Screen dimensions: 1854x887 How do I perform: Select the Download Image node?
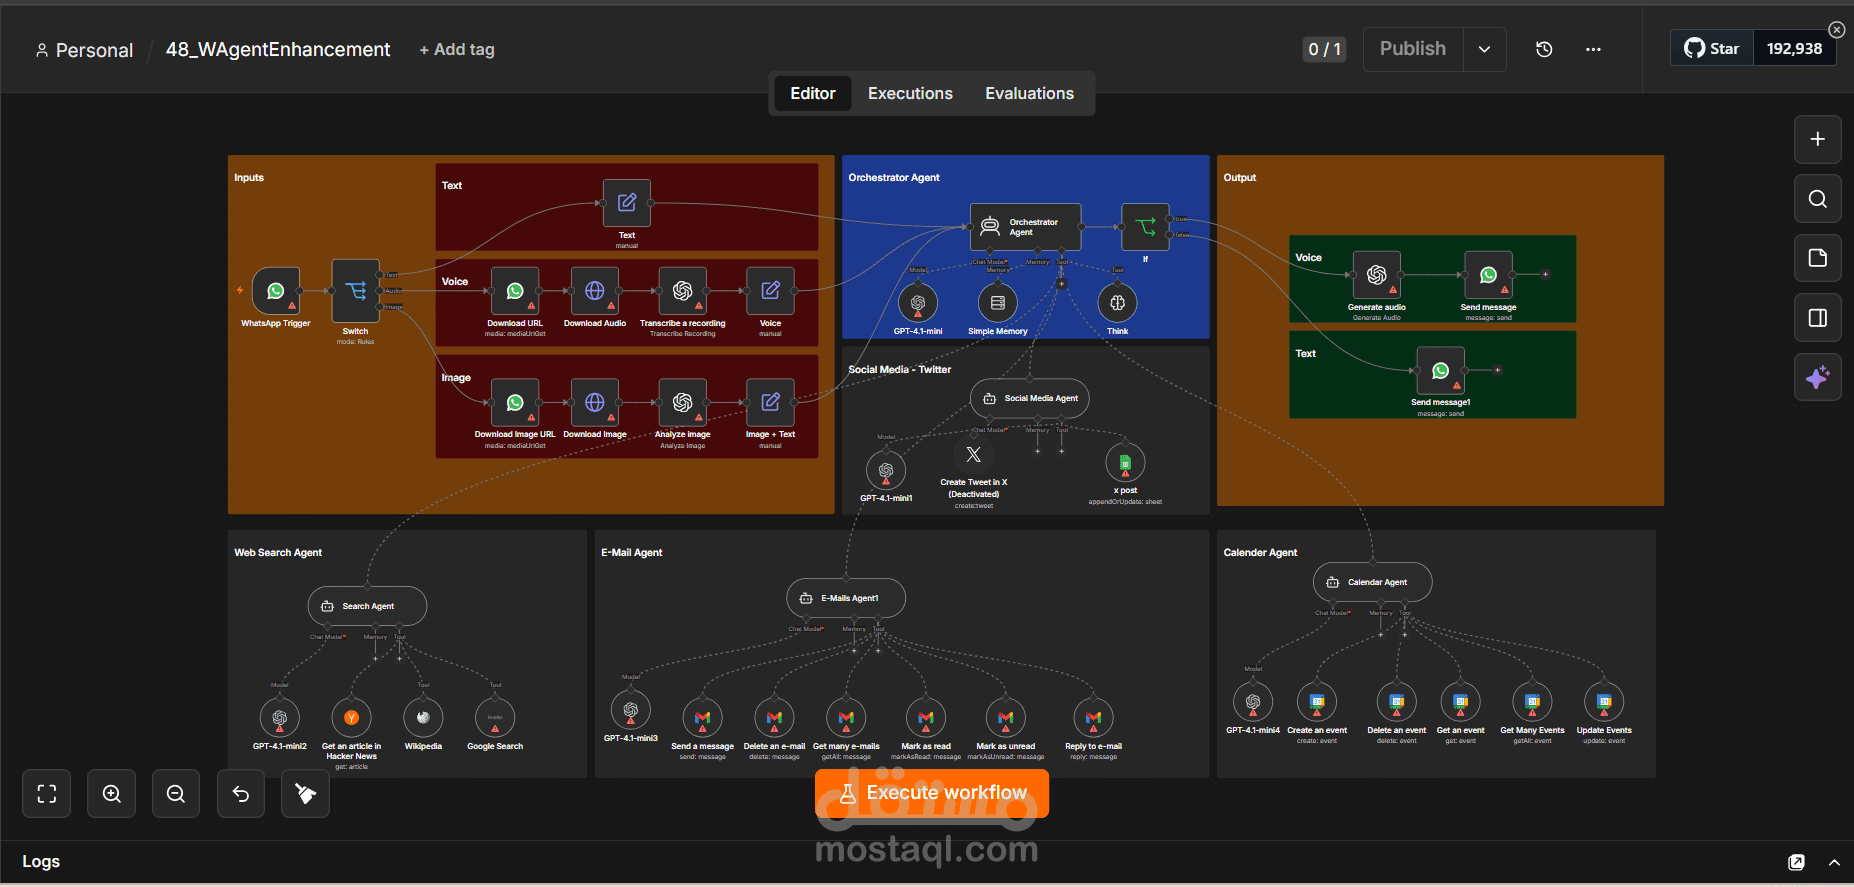point(595,402)
